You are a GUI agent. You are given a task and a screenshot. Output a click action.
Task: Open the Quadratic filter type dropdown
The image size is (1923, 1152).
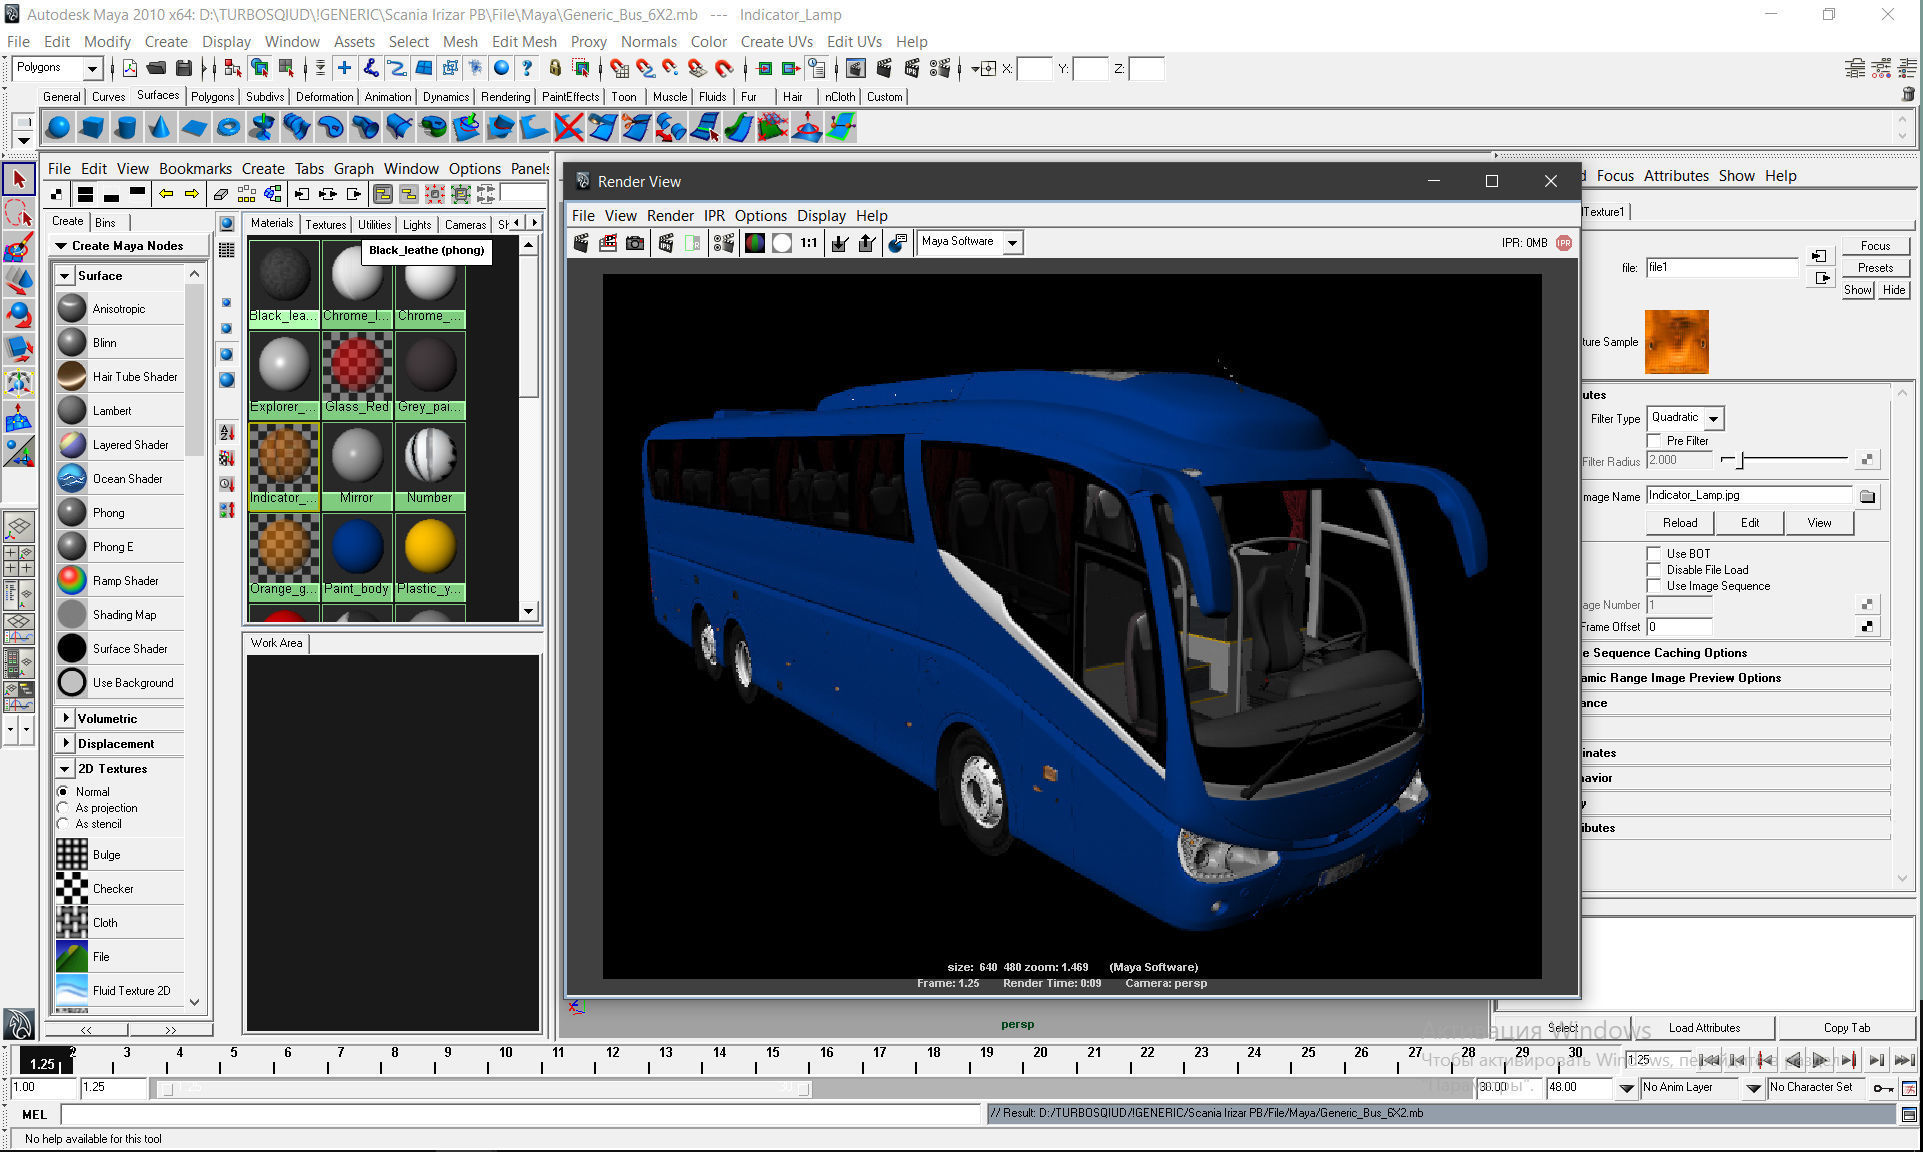1685,418
